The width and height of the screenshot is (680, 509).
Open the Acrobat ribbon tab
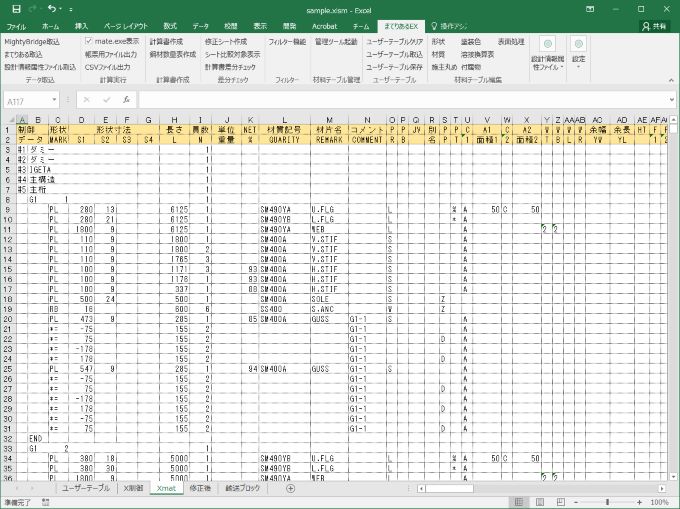tap(326, 25)
